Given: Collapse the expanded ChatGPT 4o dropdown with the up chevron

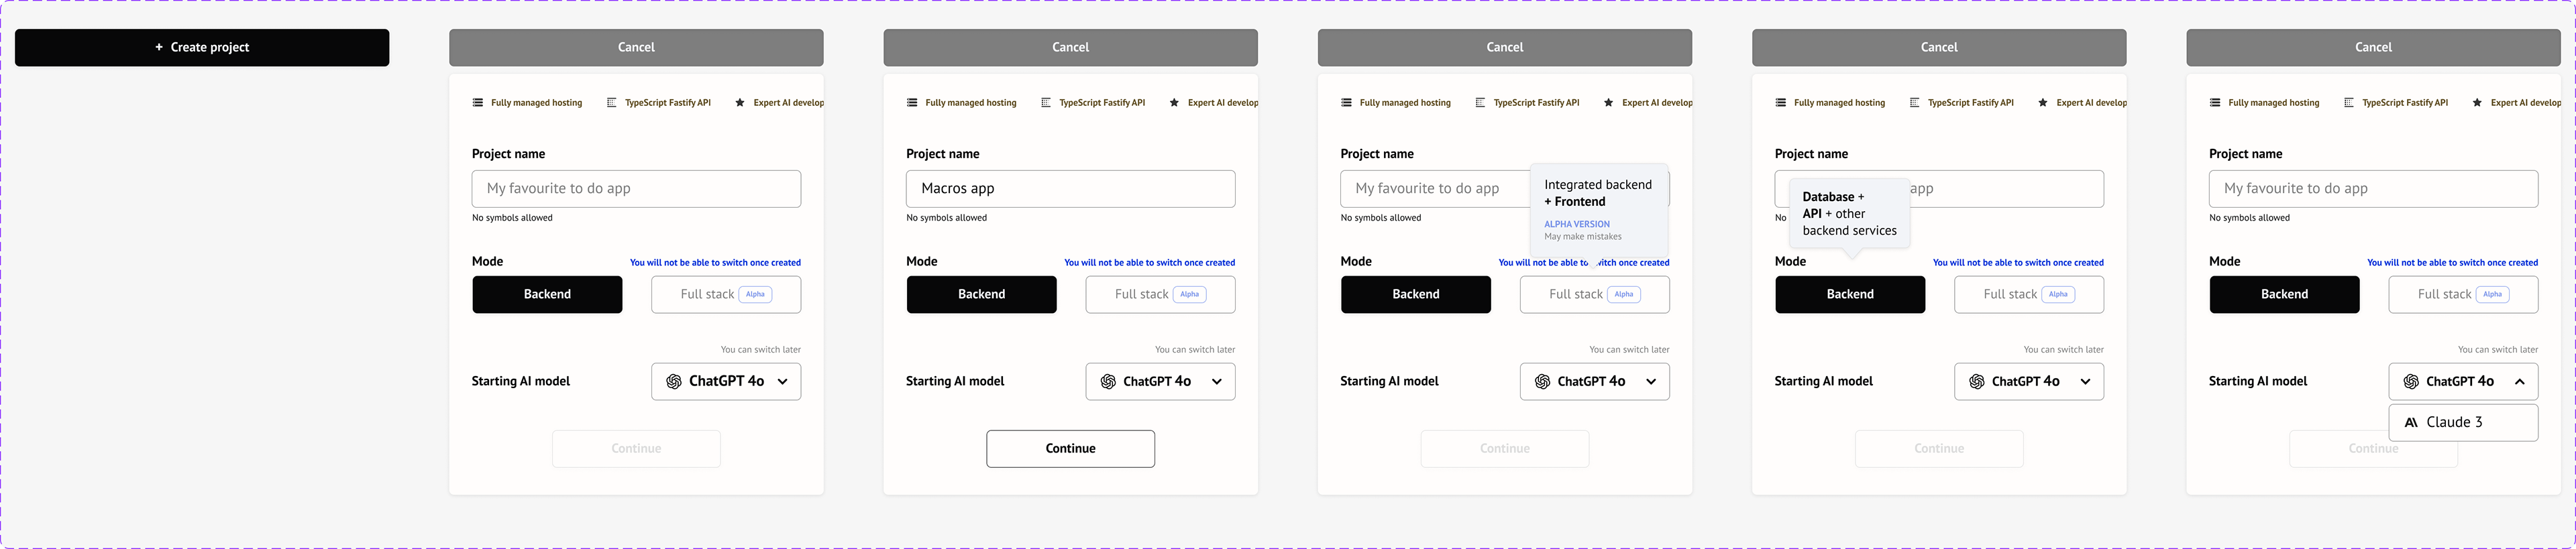Looking at the screenshot, I should click(x=2519, y=381).
